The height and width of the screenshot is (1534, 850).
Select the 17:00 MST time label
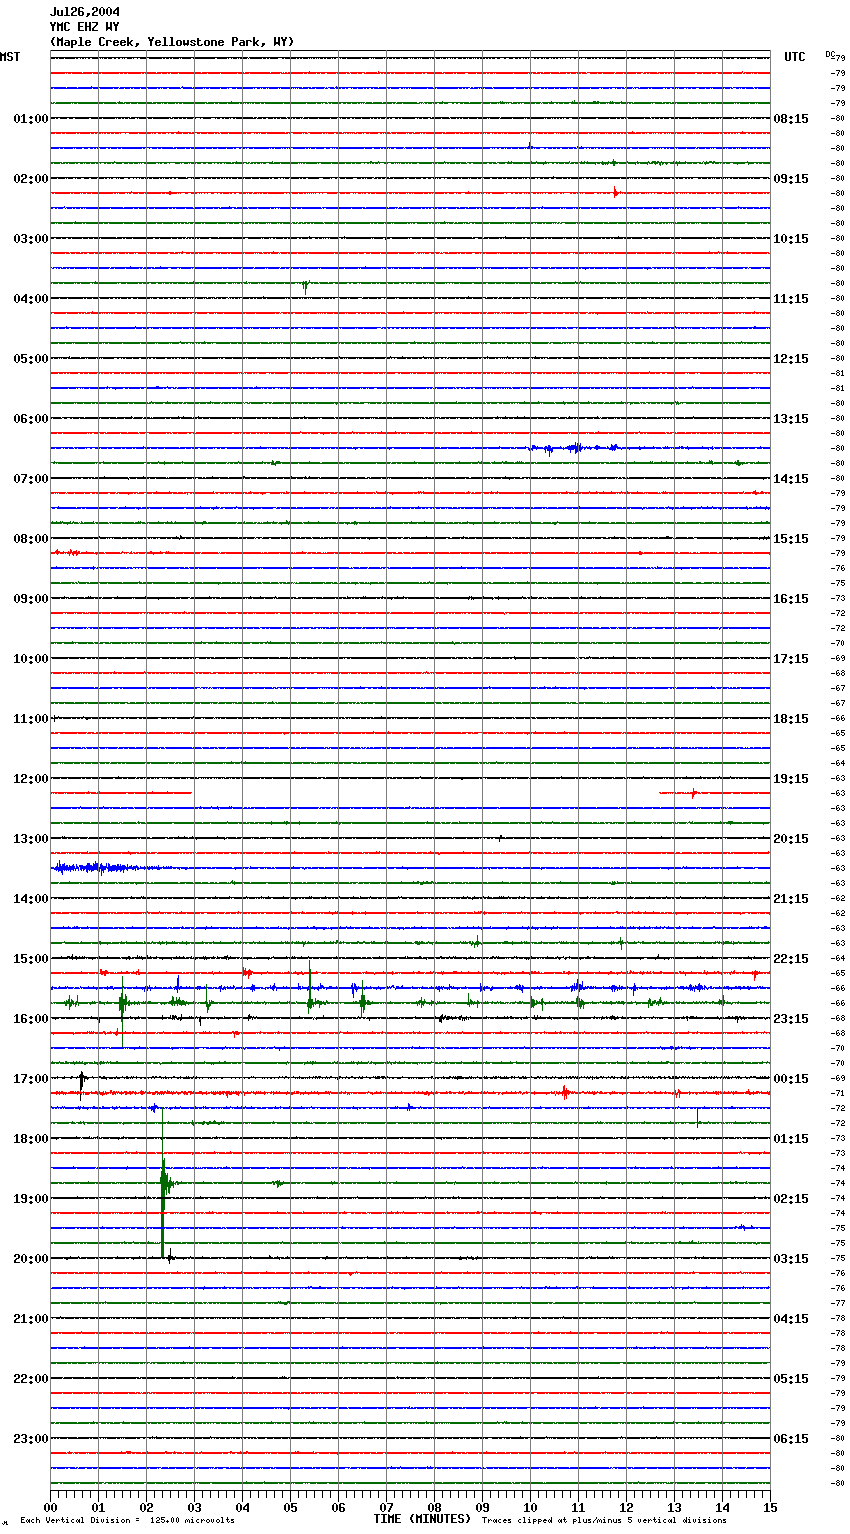pyautogui.click(x=31, y=1079)
